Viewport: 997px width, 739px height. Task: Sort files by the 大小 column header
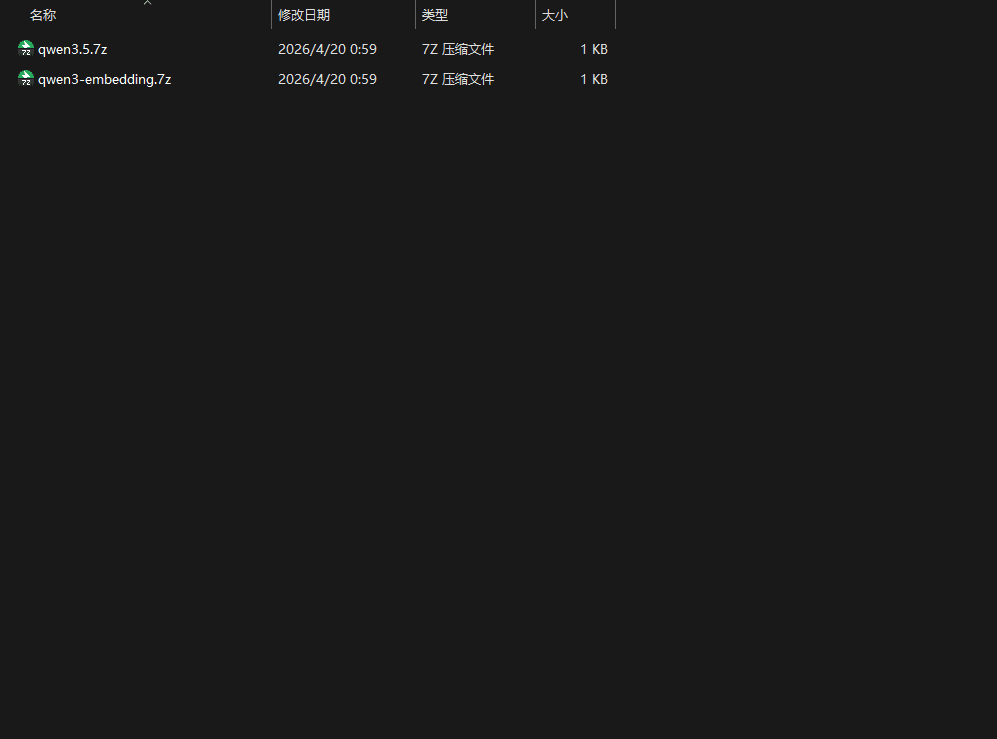coord(555,15)
